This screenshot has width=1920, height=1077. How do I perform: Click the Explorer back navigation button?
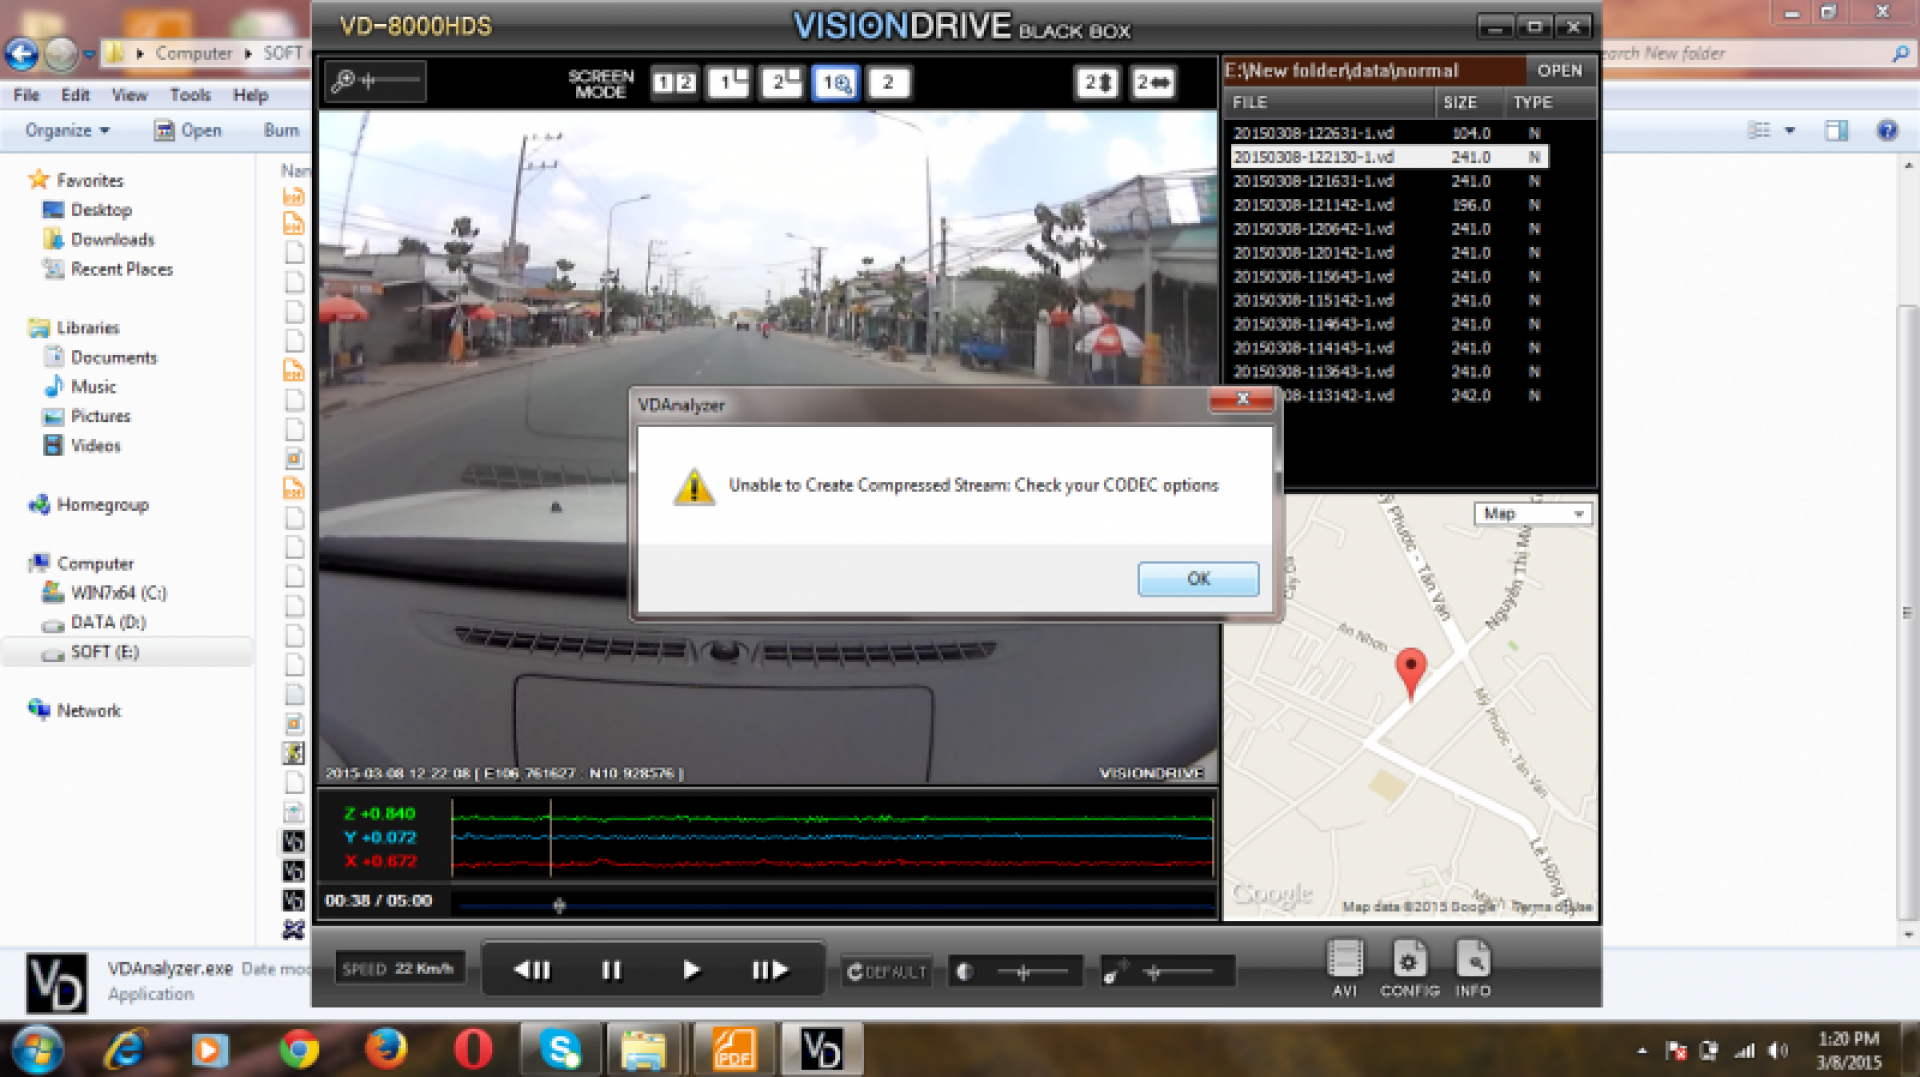pos(22,54)
